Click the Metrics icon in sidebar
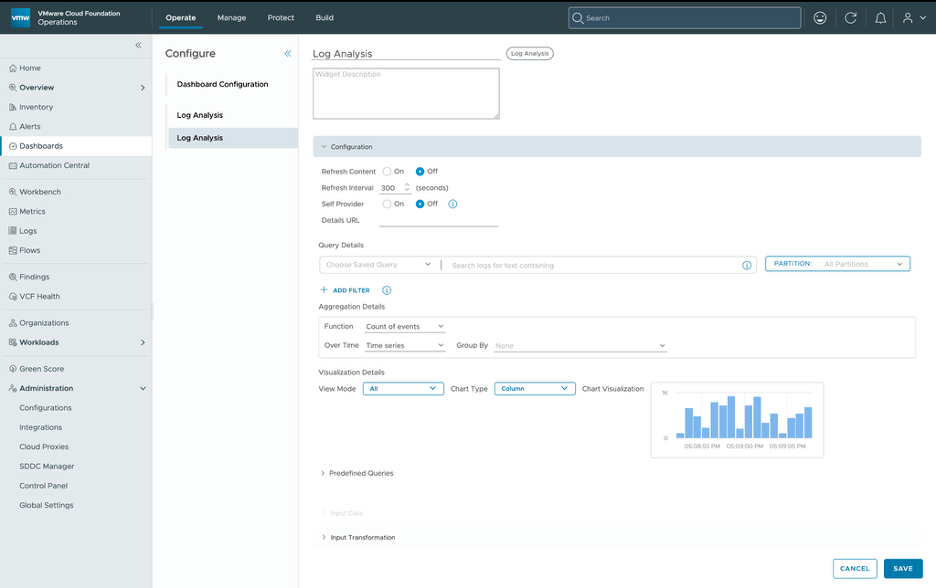 point(13,211)
